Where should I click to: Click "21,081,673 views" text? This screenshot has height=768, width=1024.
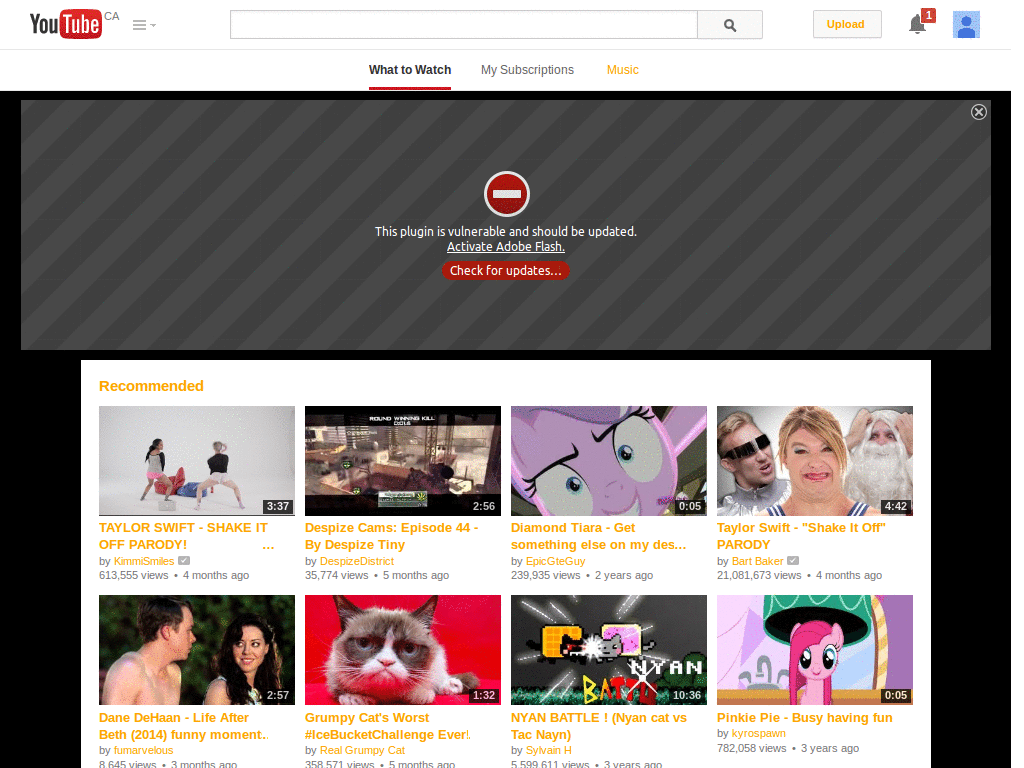coord(759,575)
